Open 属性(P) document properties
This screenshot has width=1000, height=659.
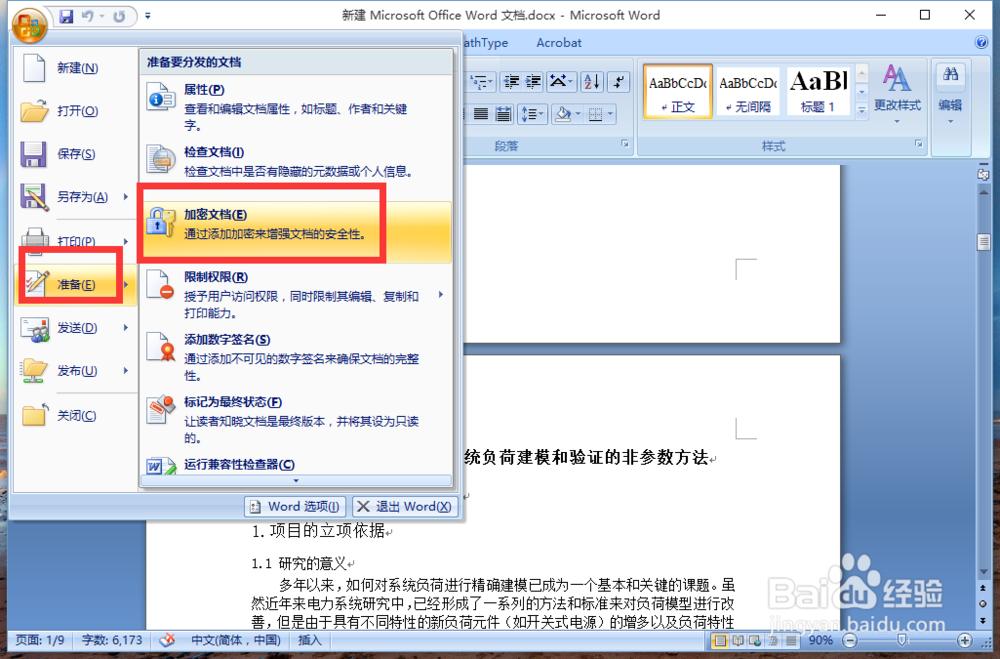(x=297, y=107)
